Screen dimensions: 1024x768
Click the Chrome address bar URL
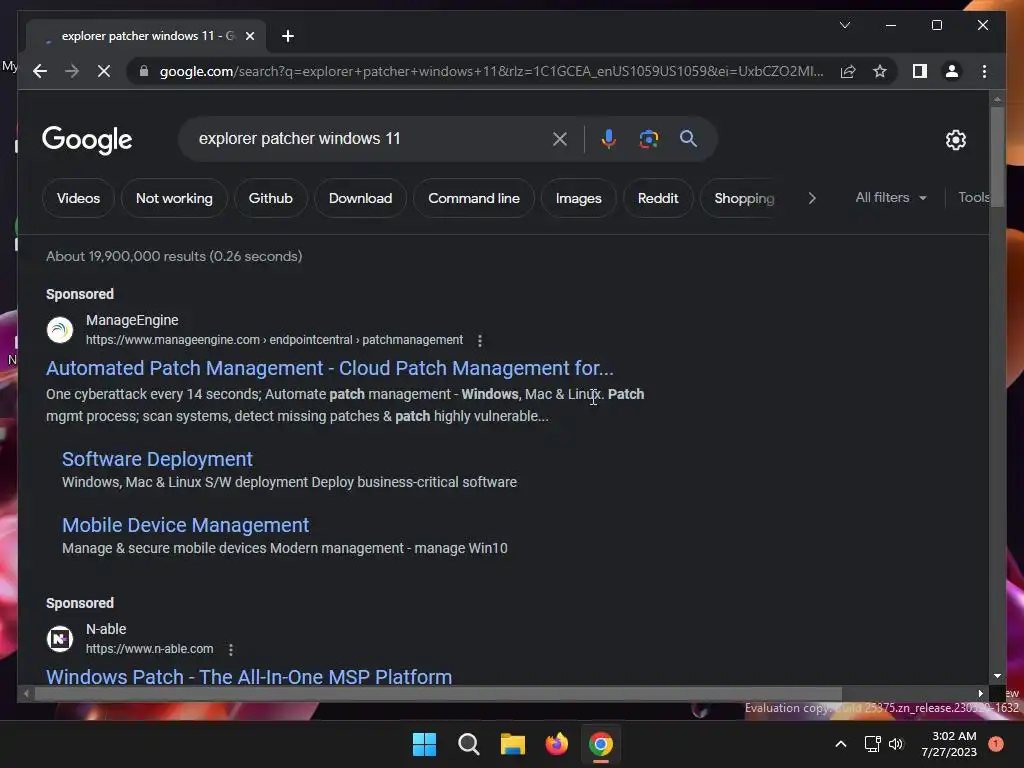pyautogui.click(x=491, y=71)
